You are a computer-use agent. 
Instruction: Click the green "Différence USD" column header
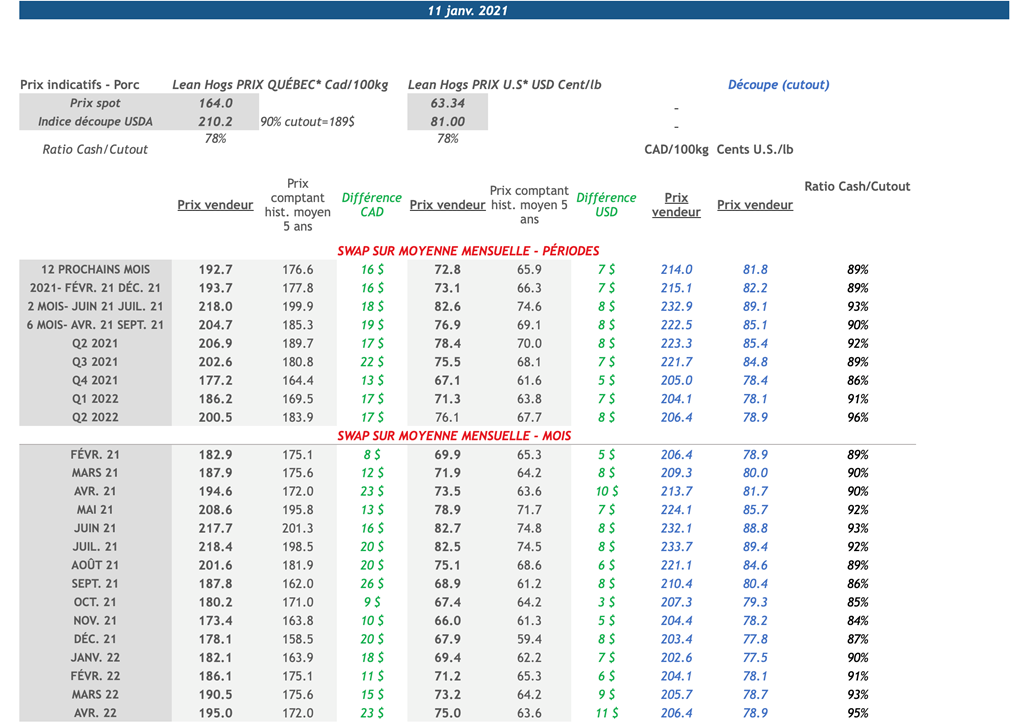coord(605,205)
